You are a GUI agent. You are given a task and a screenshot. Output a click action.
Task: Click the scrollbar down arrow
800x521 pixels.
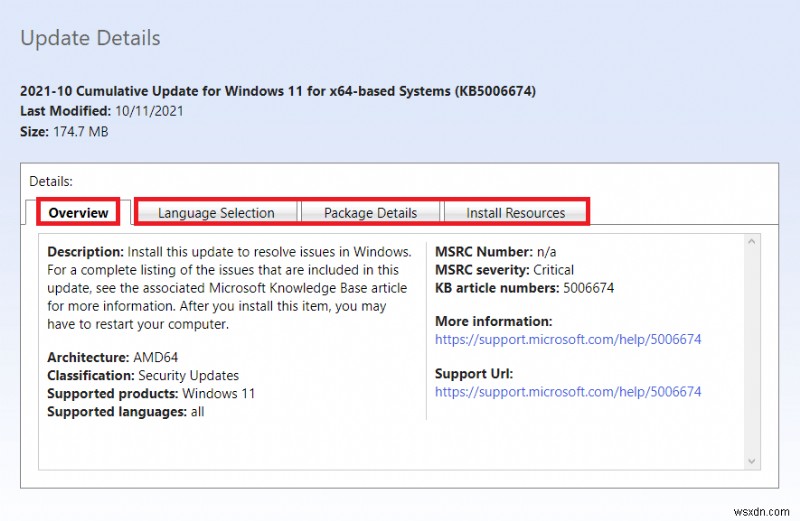(752, 461)
